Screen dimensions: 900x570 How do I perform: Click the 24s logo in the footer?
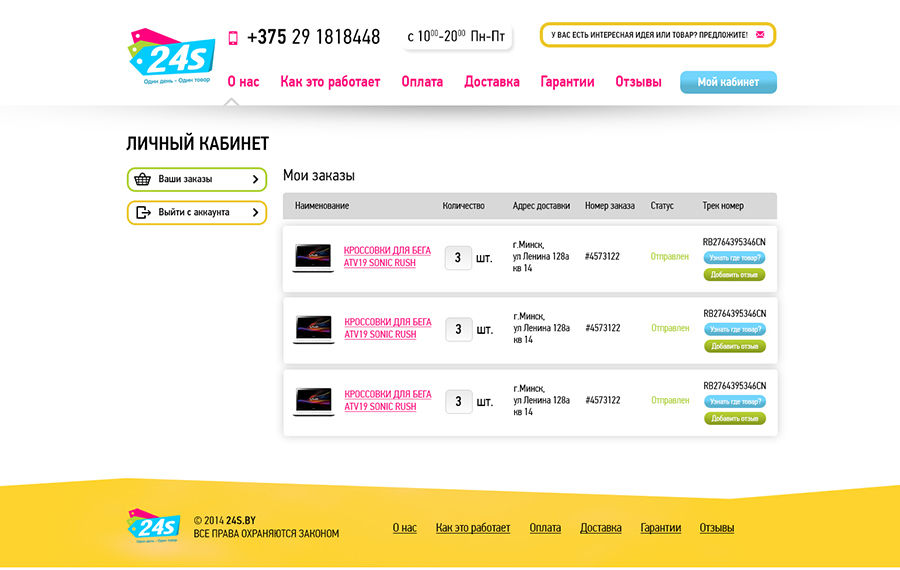click(153, 527)
